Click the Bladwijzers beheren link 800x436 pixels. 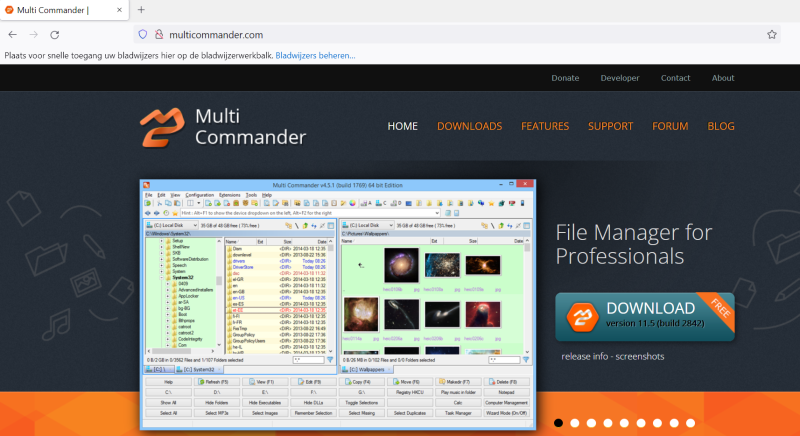(x=315, y=55)
